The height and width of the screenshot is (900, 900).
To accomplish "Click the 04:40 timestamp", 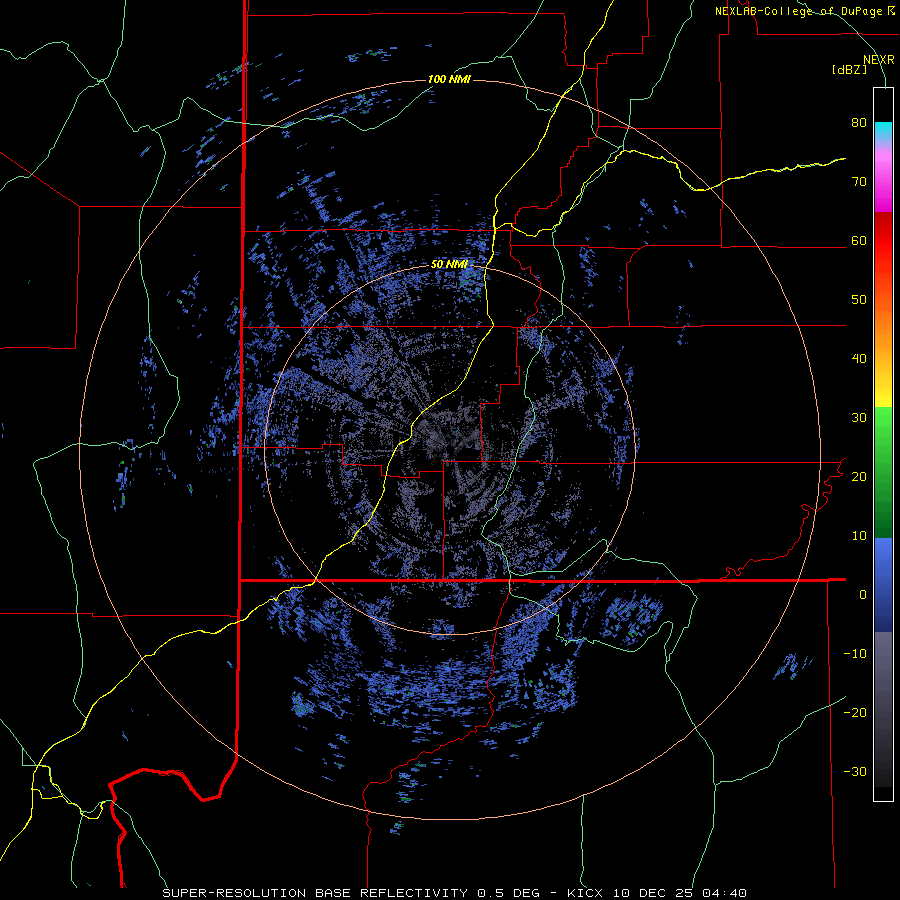I will (723, 893).
